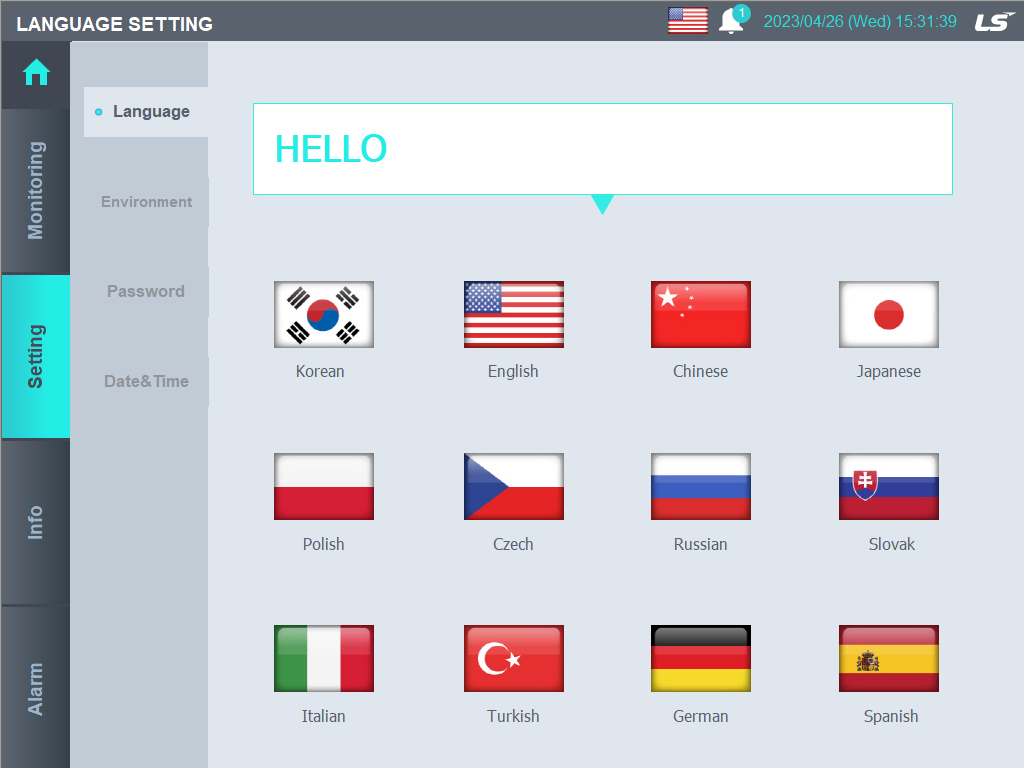Open the Environment submenu item

(x=146, y=202)
